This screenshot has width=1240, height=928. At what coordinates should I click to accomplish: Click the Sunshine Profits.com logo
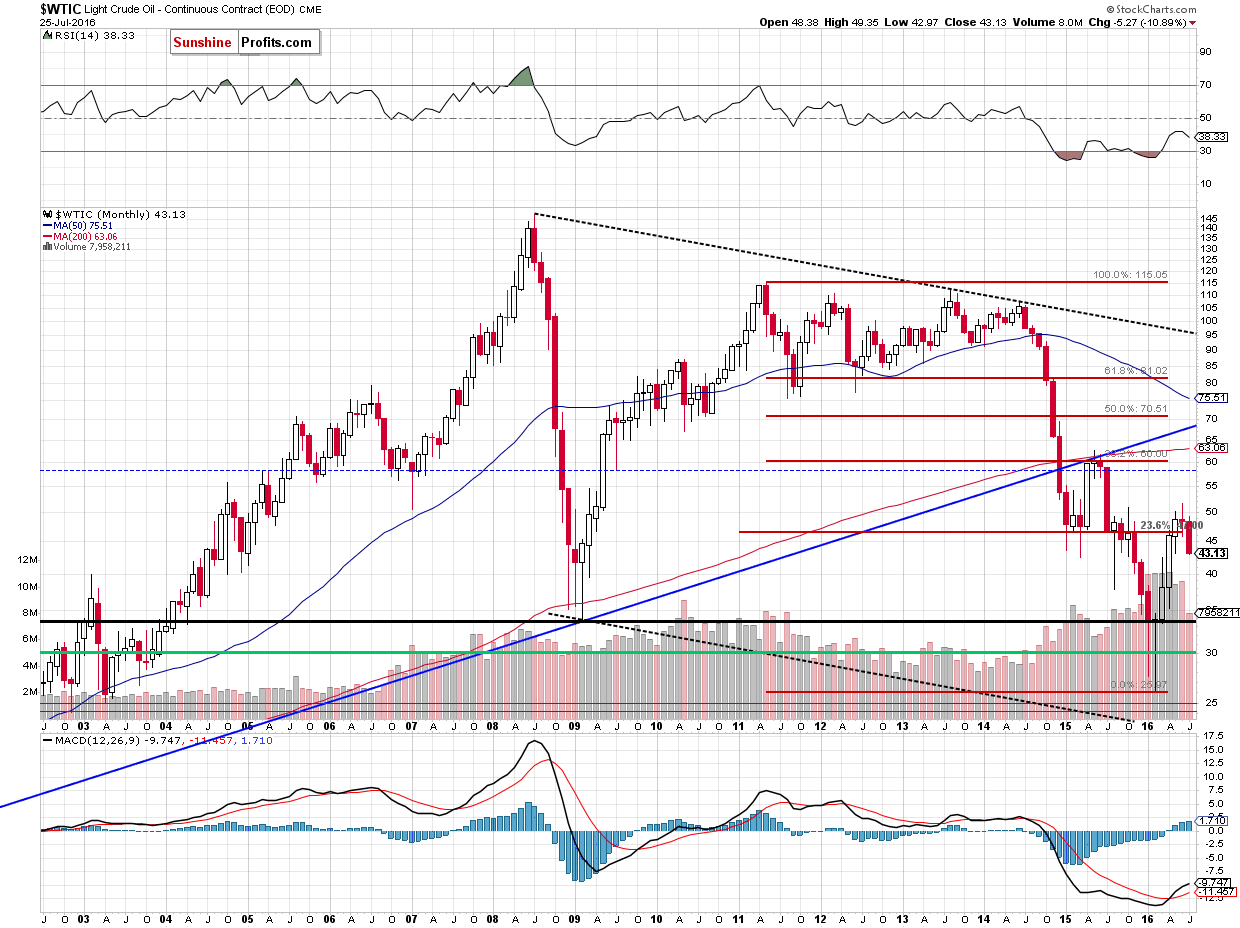click(x=244, y=43)
